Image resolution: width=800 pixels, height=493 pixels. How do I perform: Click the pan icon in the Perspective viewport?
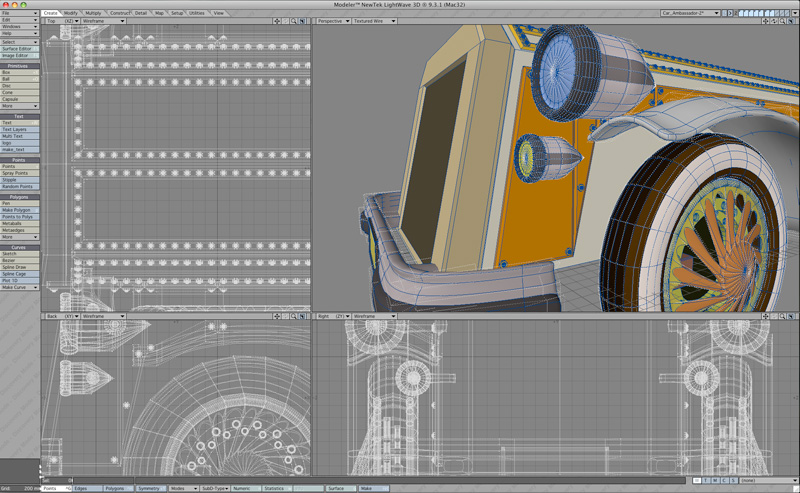pyautogui.click(x=767, y=20)
